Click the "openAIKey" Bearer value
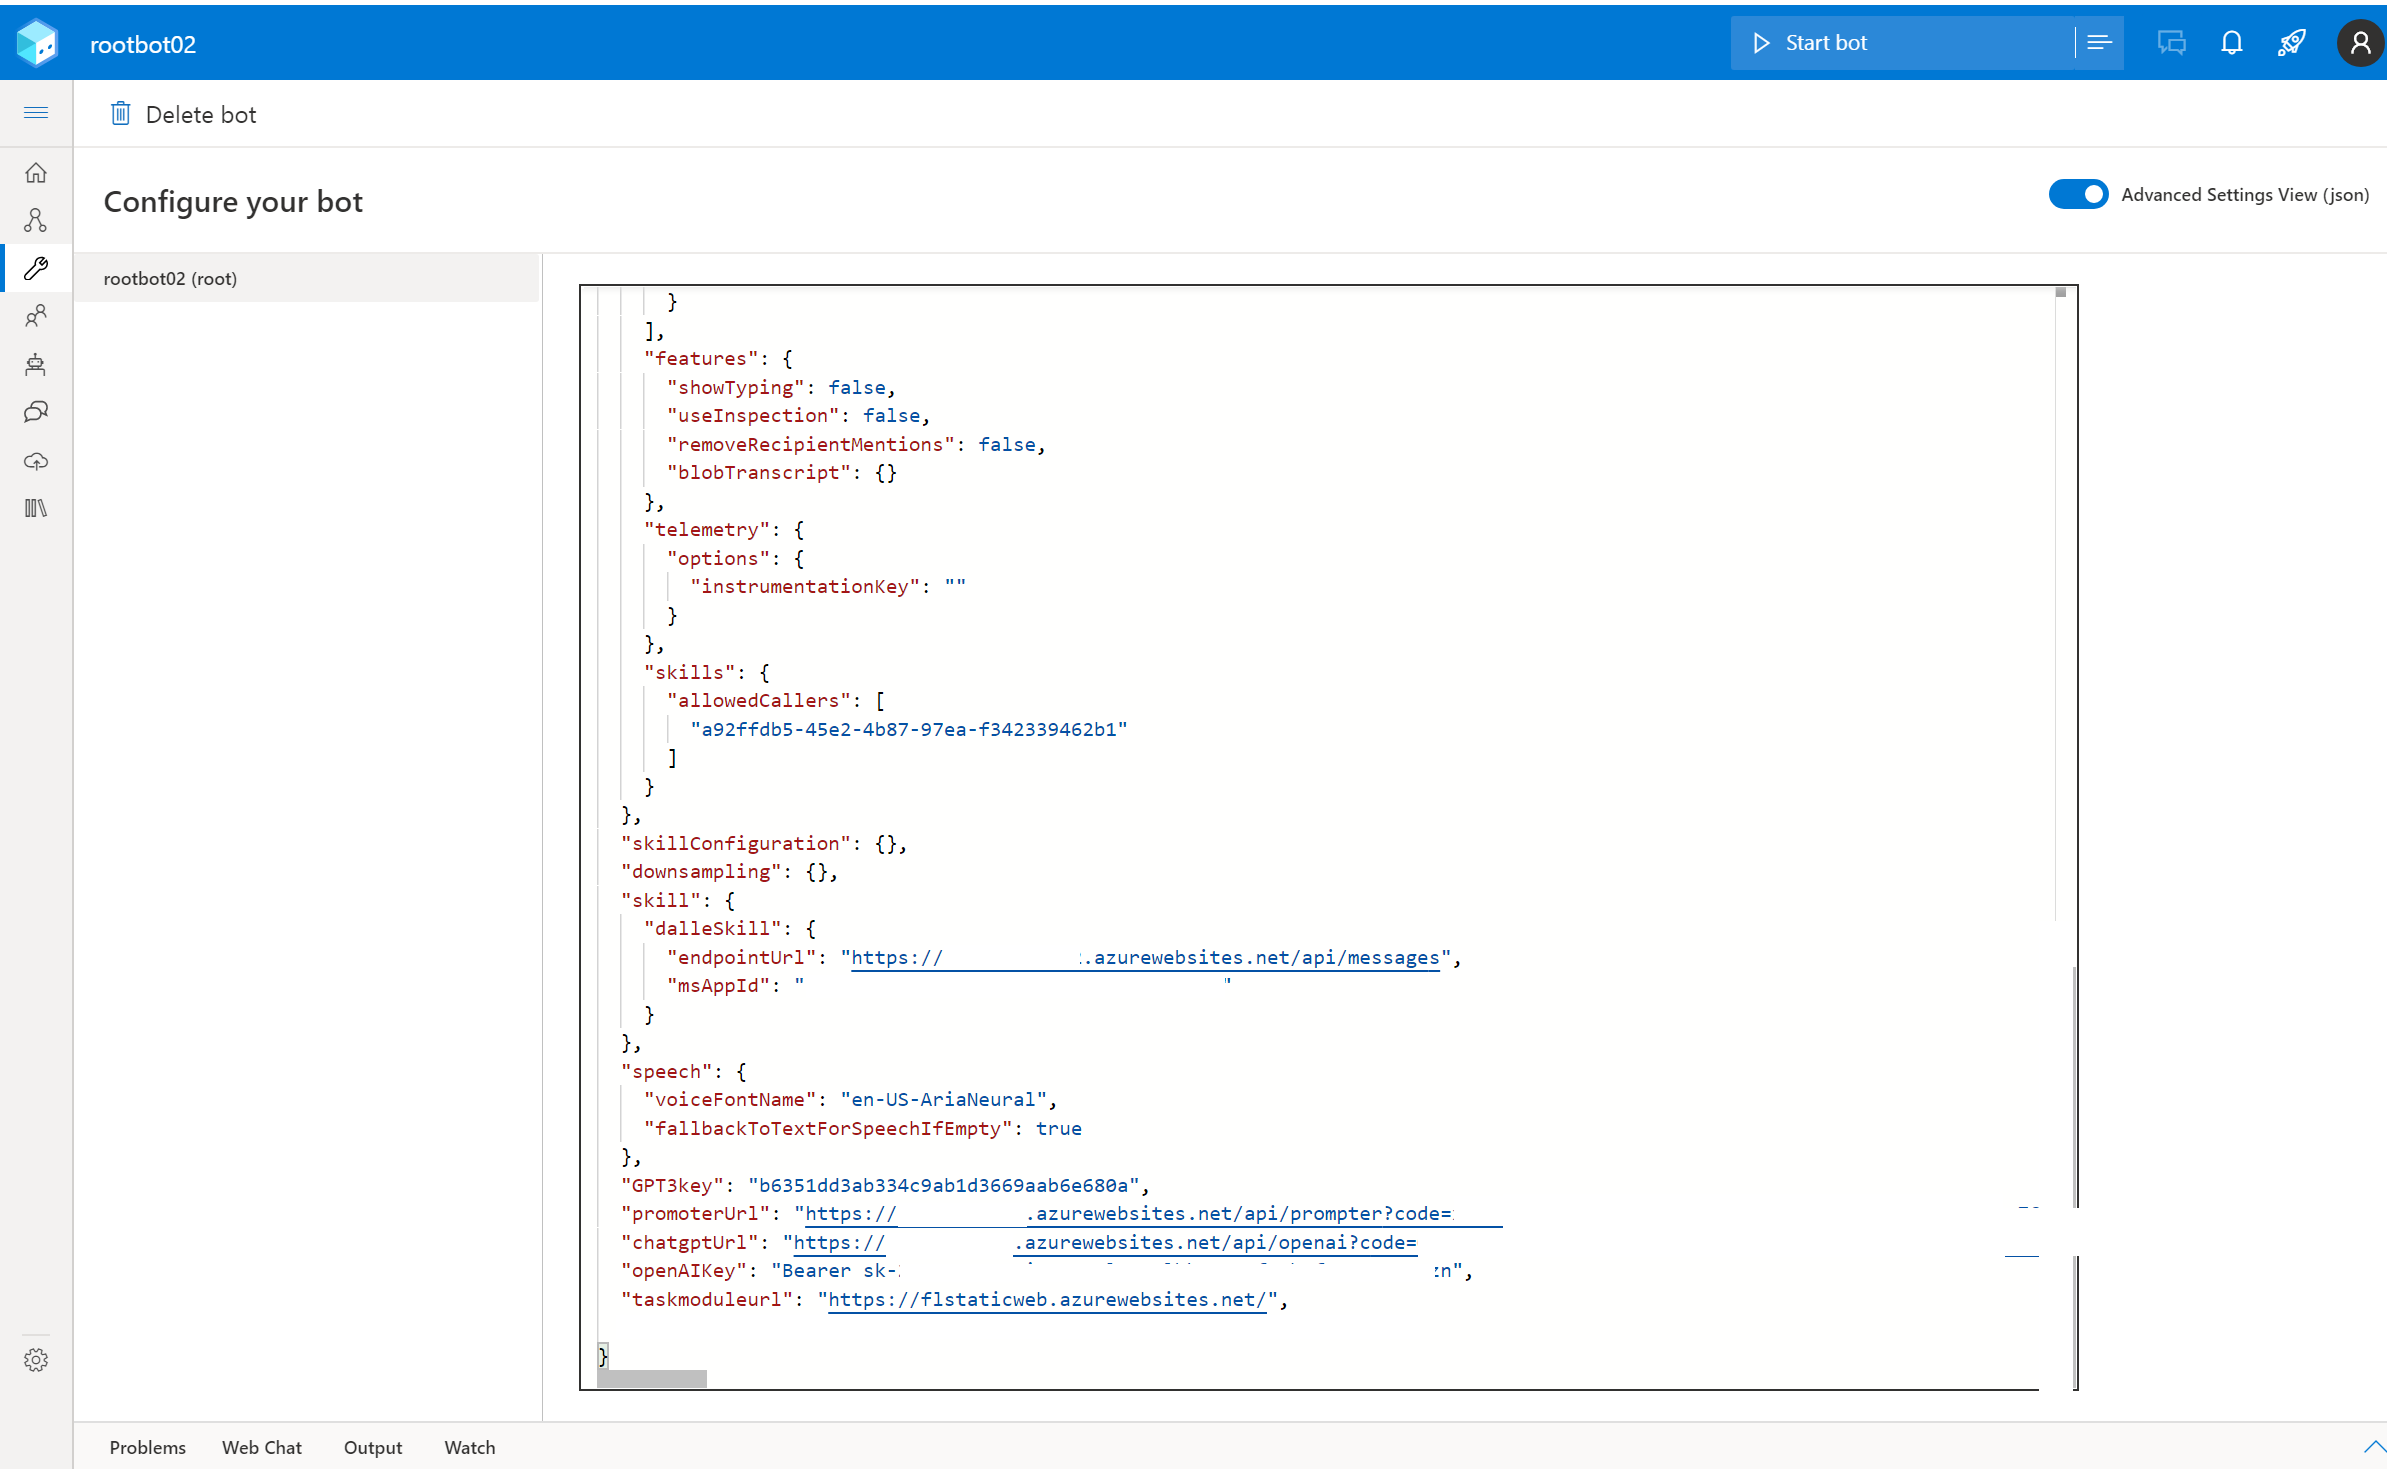2387x1469 pixels. click(1117, 1271)
